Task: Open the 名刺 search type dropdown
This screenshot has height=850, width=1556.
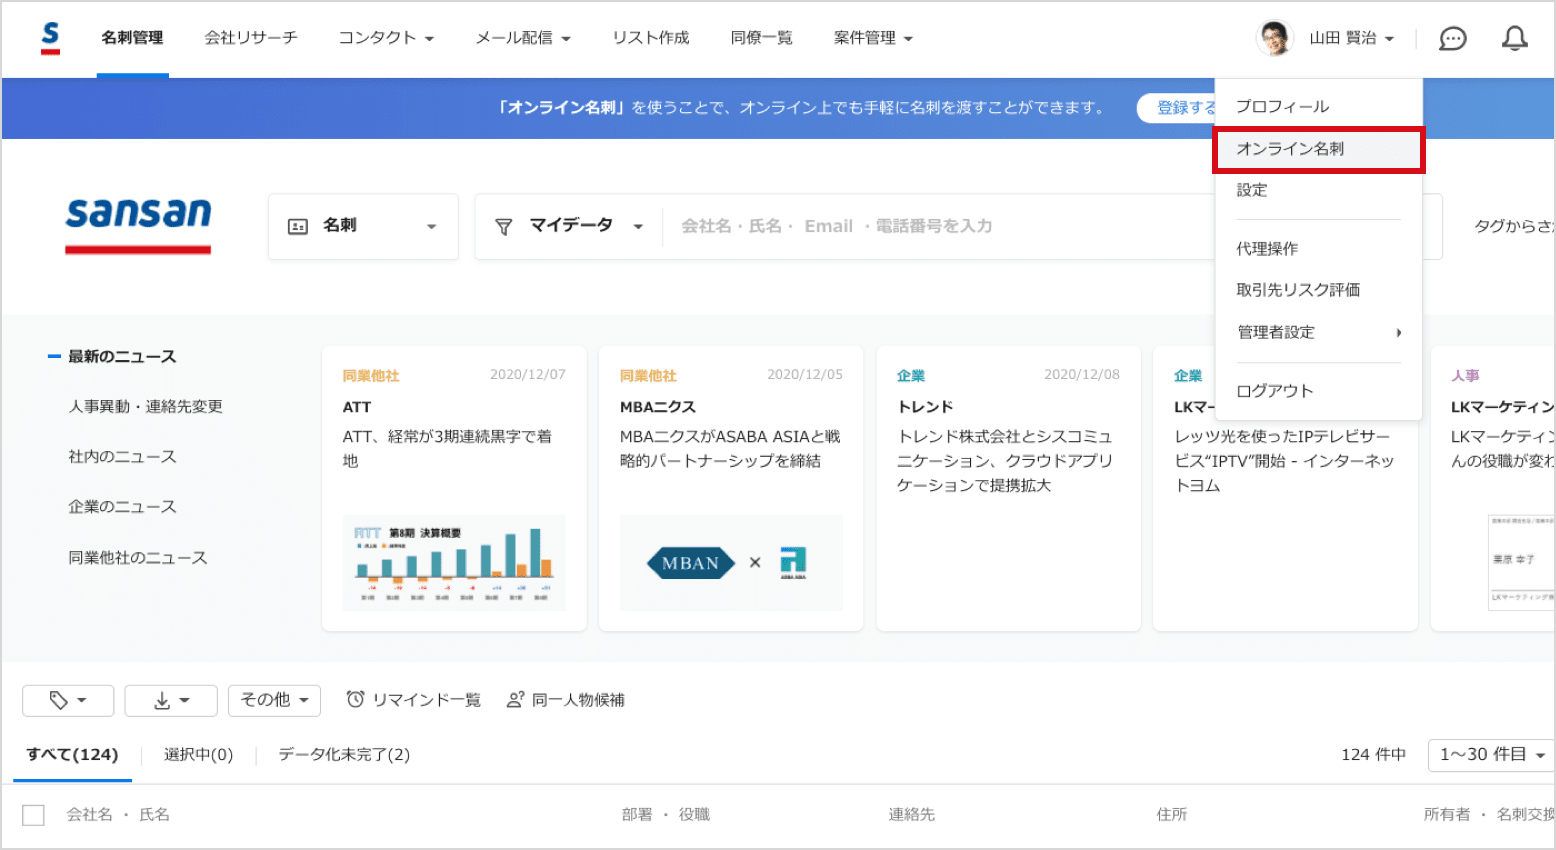Action: pos(363,227)
